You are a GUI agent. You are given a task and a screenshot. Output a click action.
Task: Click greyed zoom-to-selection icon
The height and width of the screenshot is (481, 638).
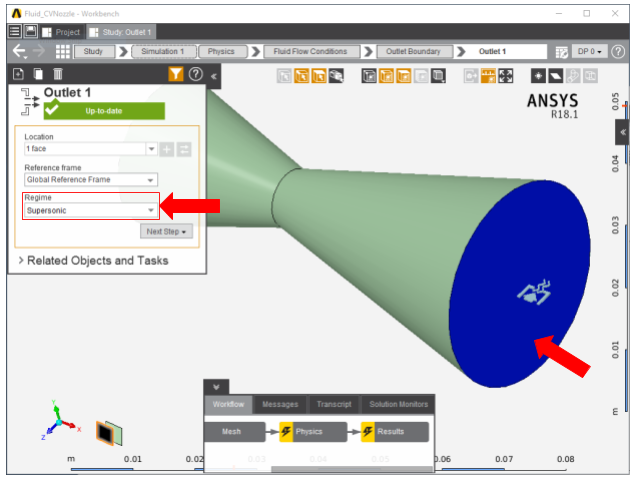(471, 76)
